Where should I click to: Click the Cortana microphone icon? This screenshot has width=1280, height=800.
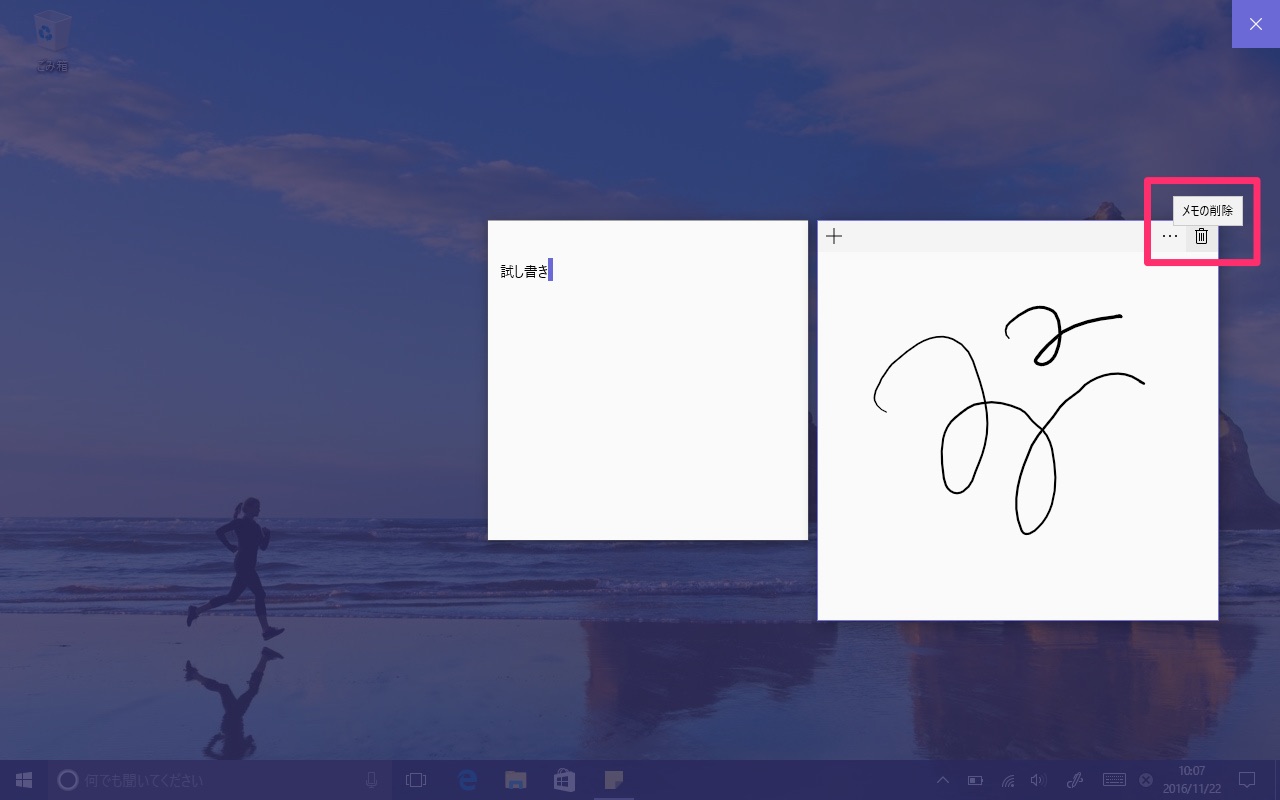372,780
